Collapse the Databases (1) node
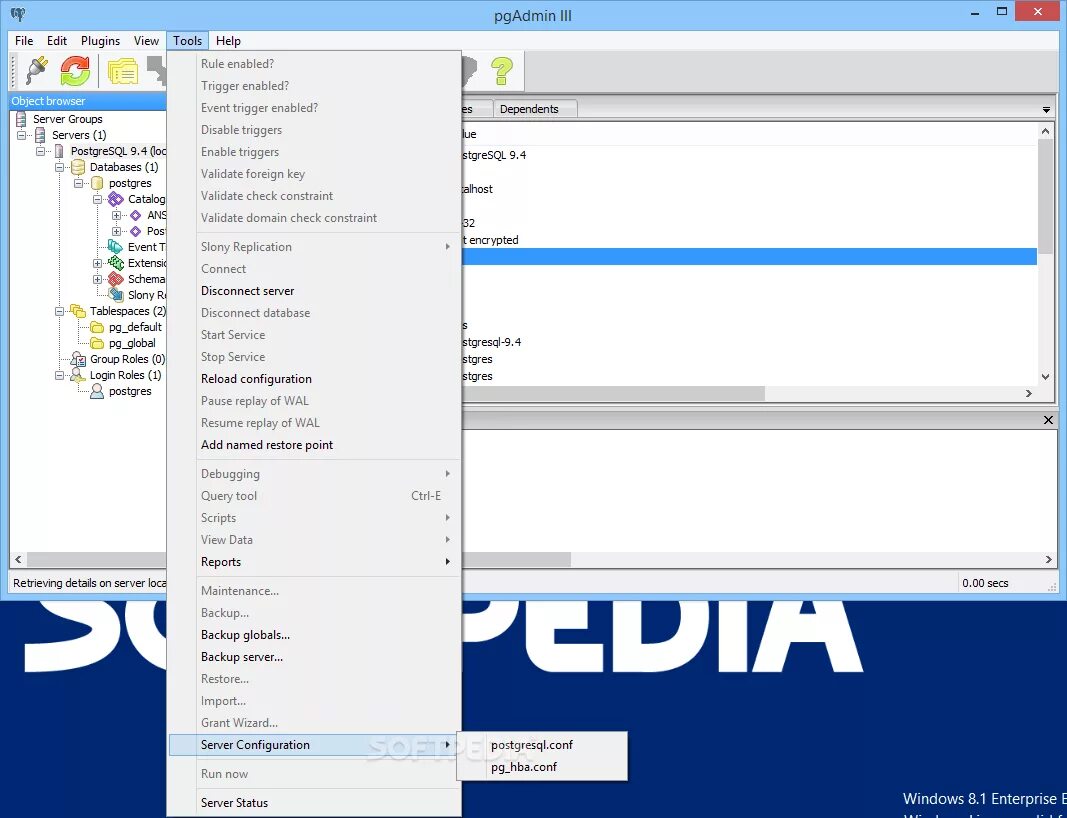The width and height of the screenshot is (1067, 818). [60, 167]
